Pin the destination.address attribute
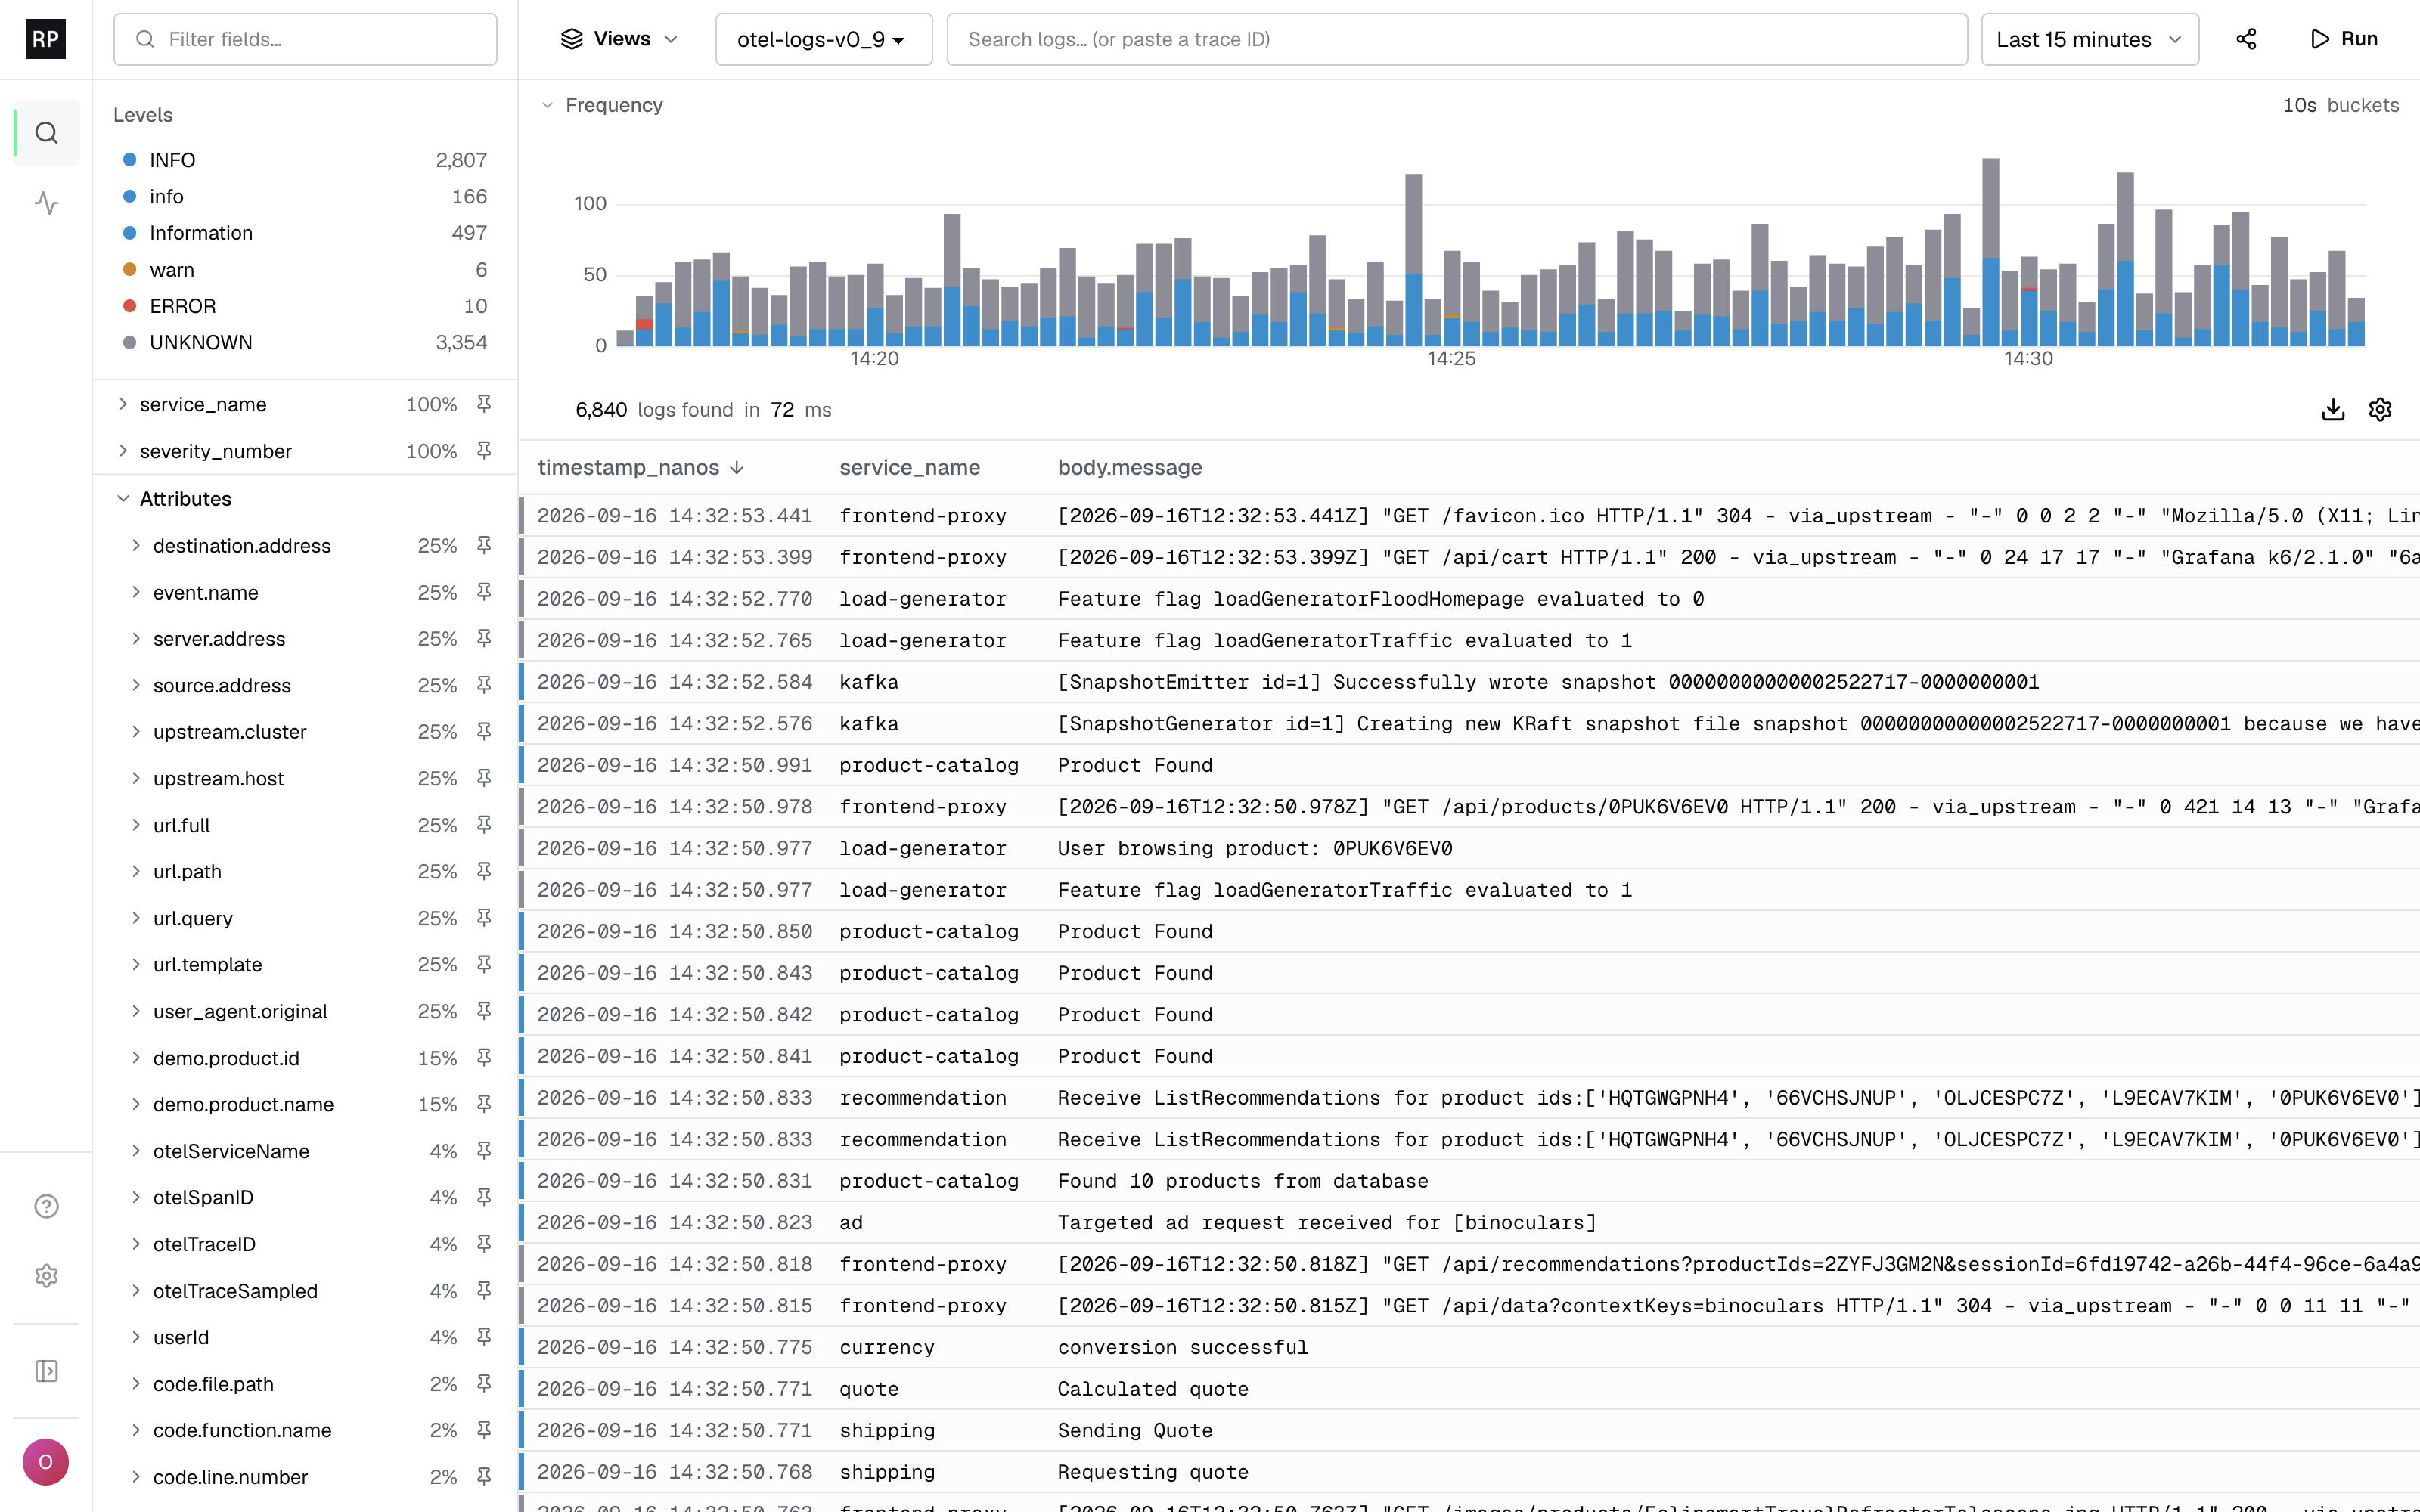The image size is (2420, 1512). click(x=484, y=545)
